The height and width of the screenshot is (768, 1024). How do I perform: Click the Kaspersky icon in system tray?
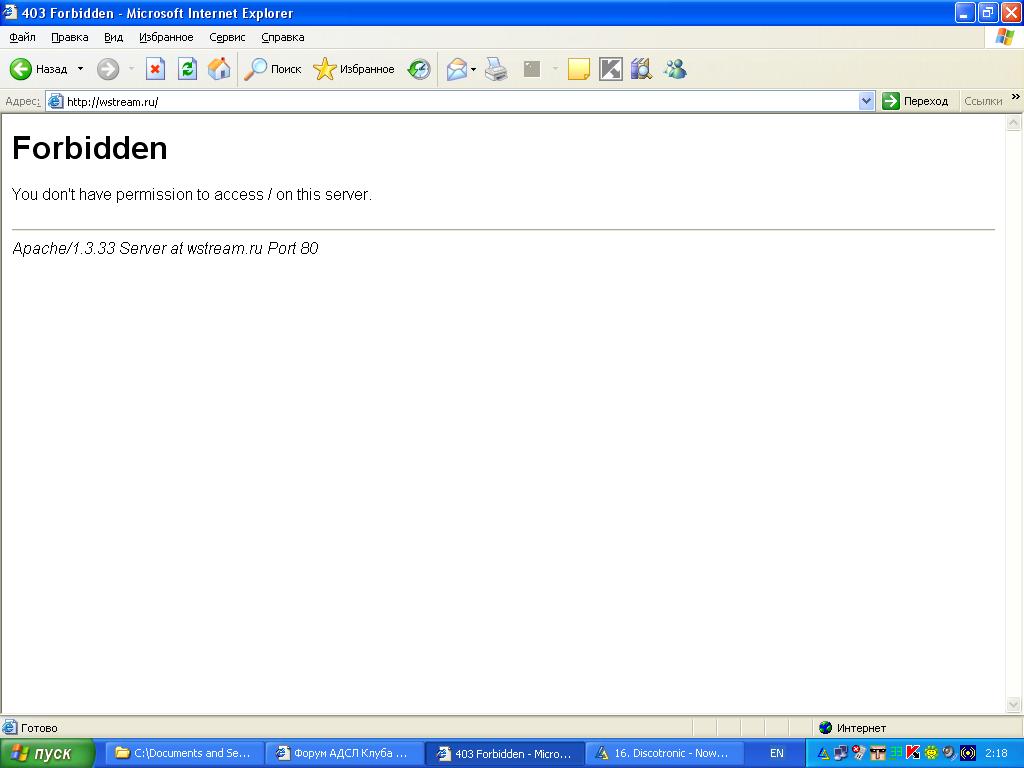[x=912, y=753]
